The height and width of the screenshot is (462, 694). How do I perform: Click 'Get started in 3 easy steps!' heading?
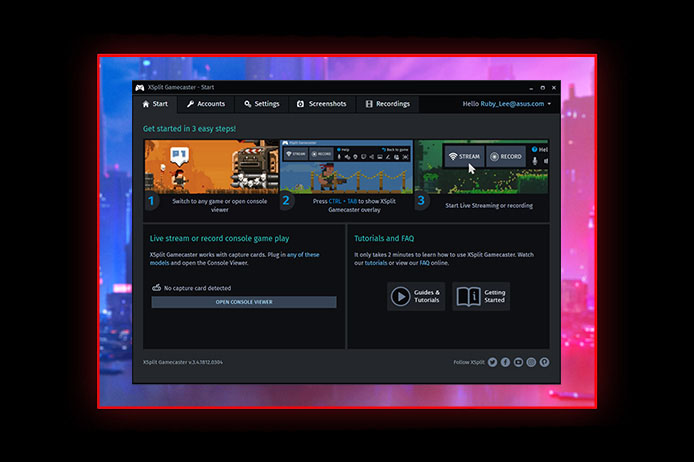tap(189, 129)
